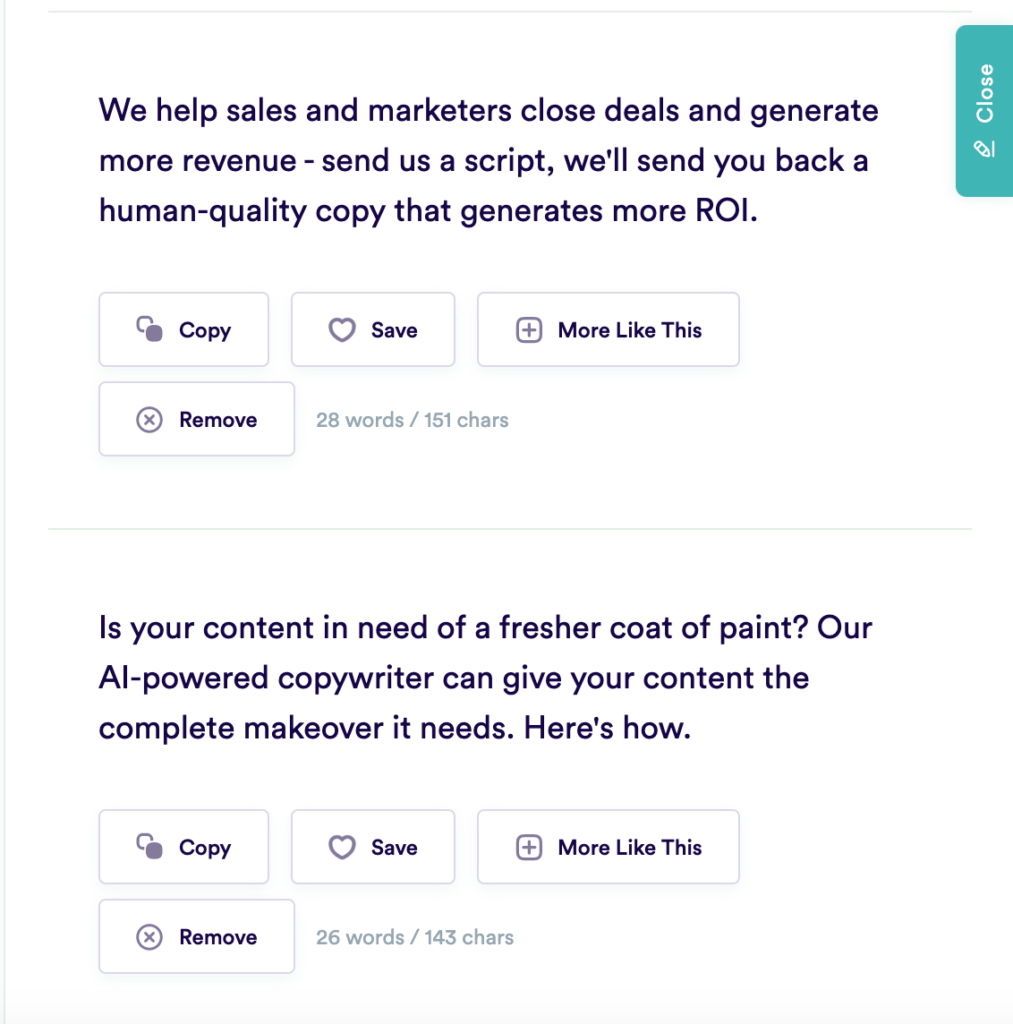Click the plus icon on first More Like This

[x=531, y=329]
